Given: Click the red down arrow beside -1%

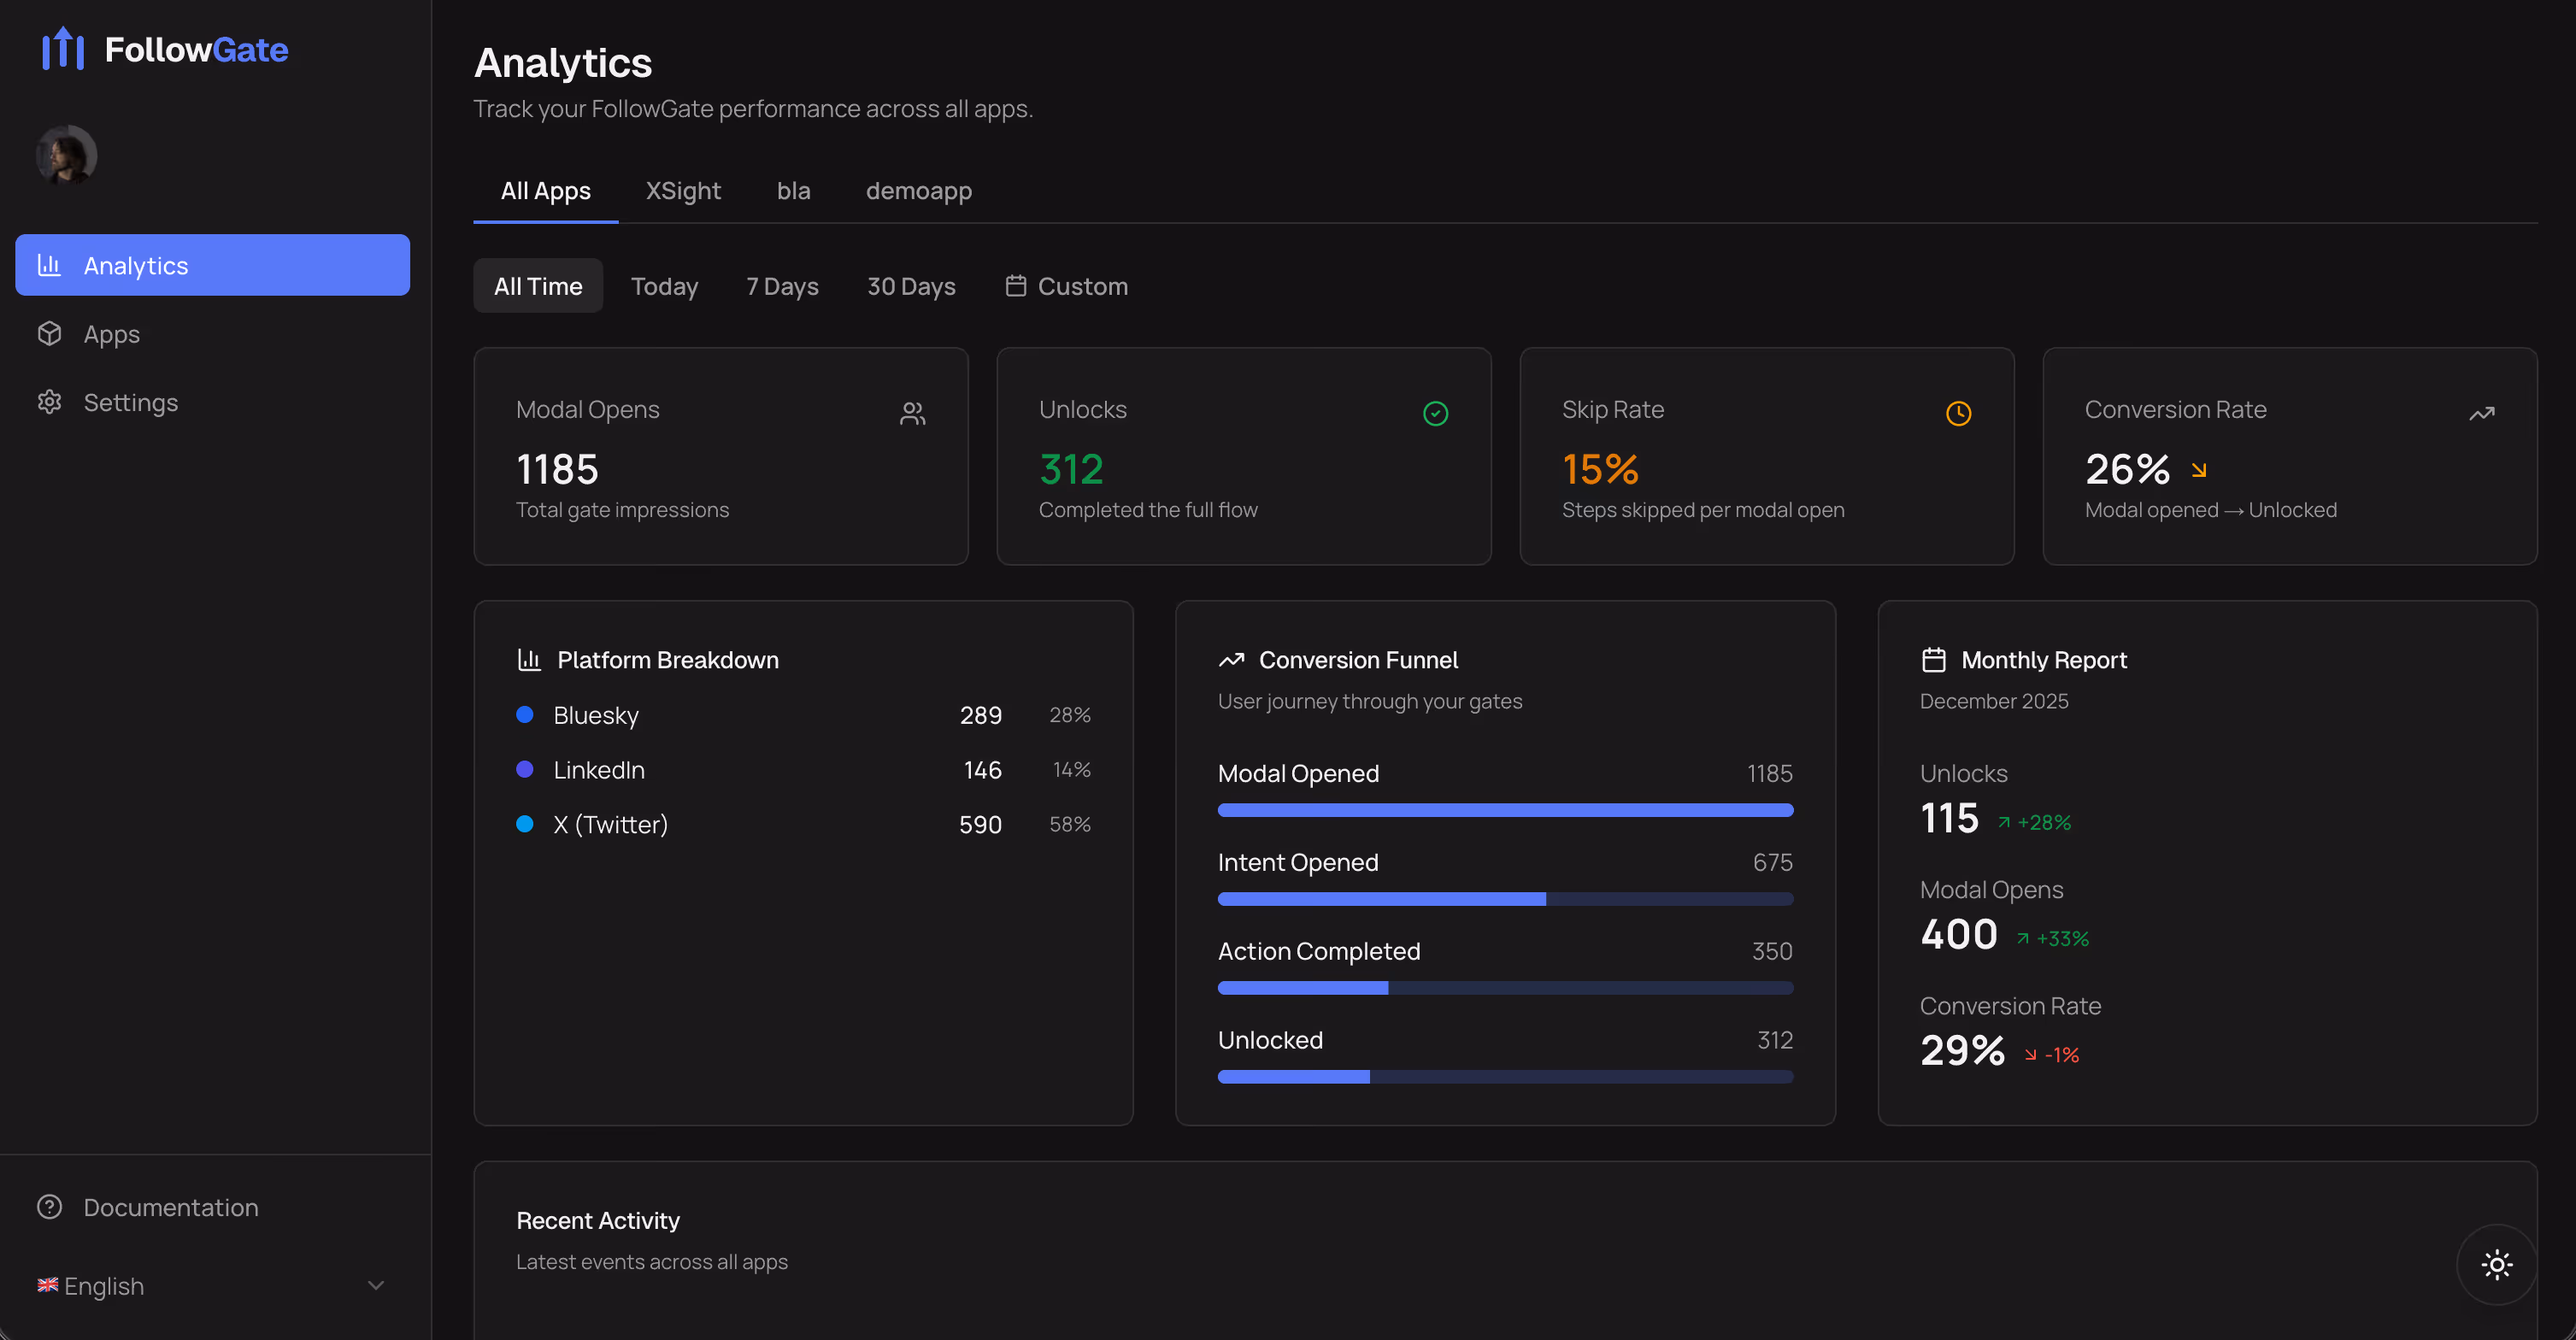Looking at the screenshot, I should [2030, 1055].
